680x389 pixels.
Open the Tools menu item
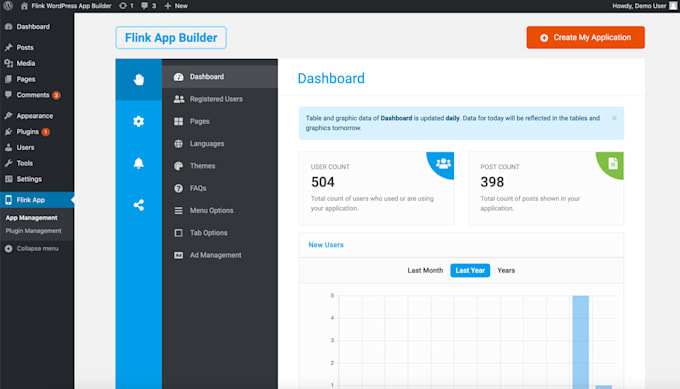37,163
